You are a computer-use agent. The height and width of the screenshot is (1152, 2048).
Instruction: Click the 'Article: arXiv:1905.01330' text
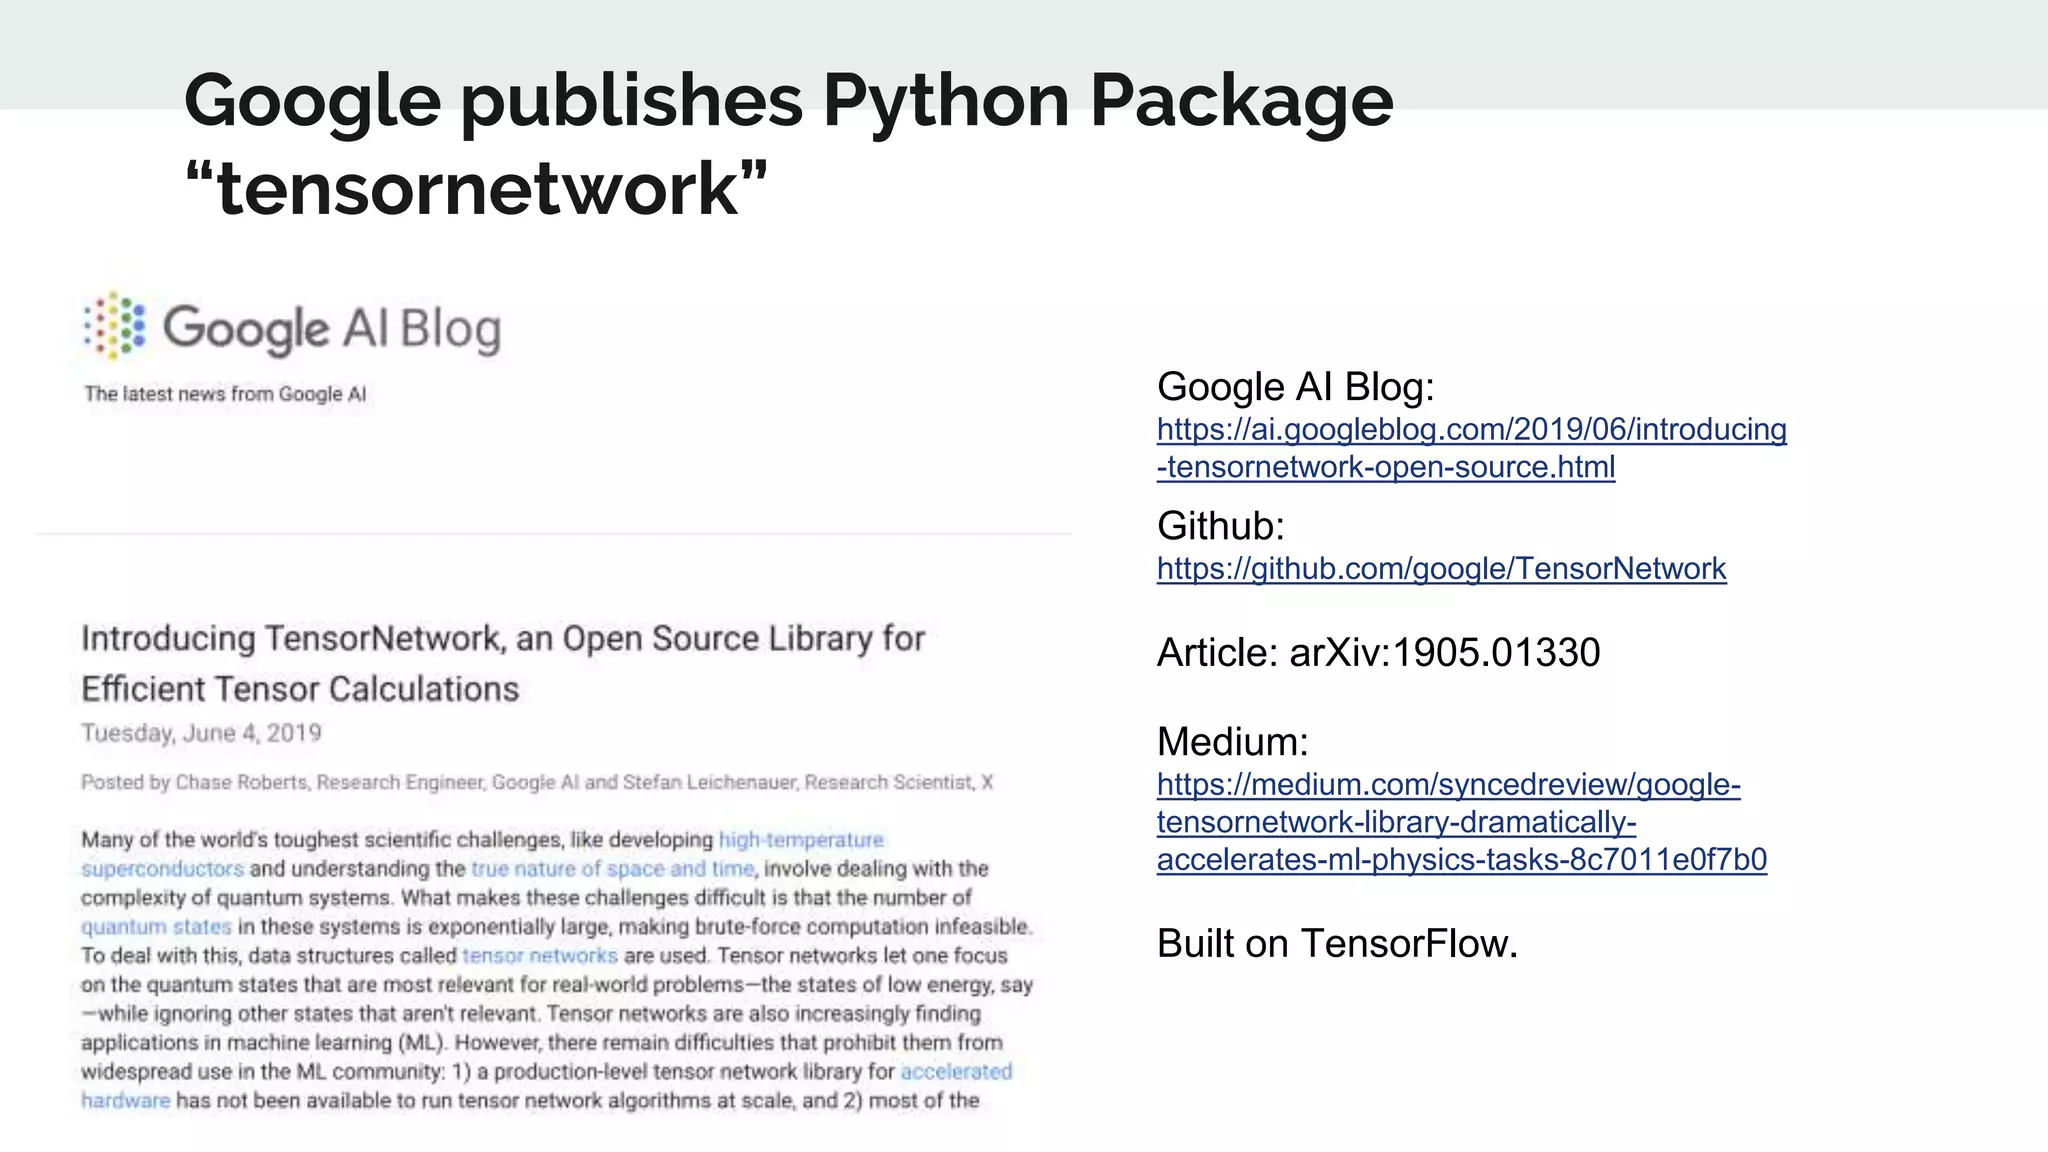[1378, 653]
